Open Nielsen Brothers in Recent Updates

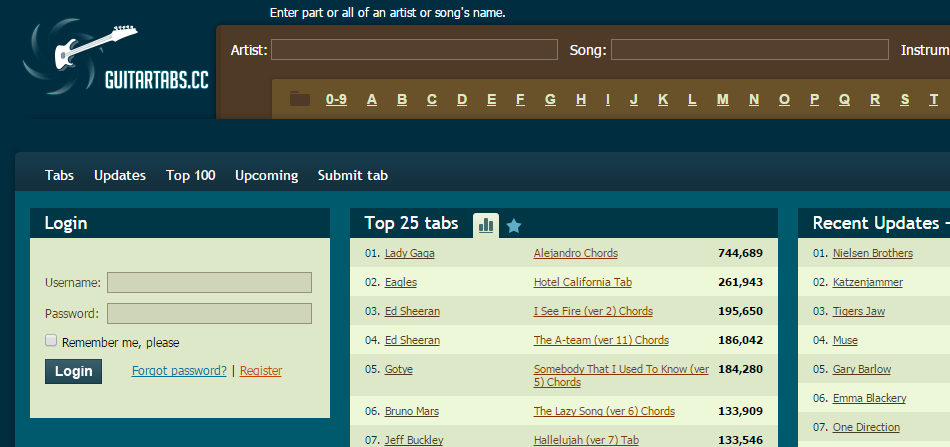872,253
